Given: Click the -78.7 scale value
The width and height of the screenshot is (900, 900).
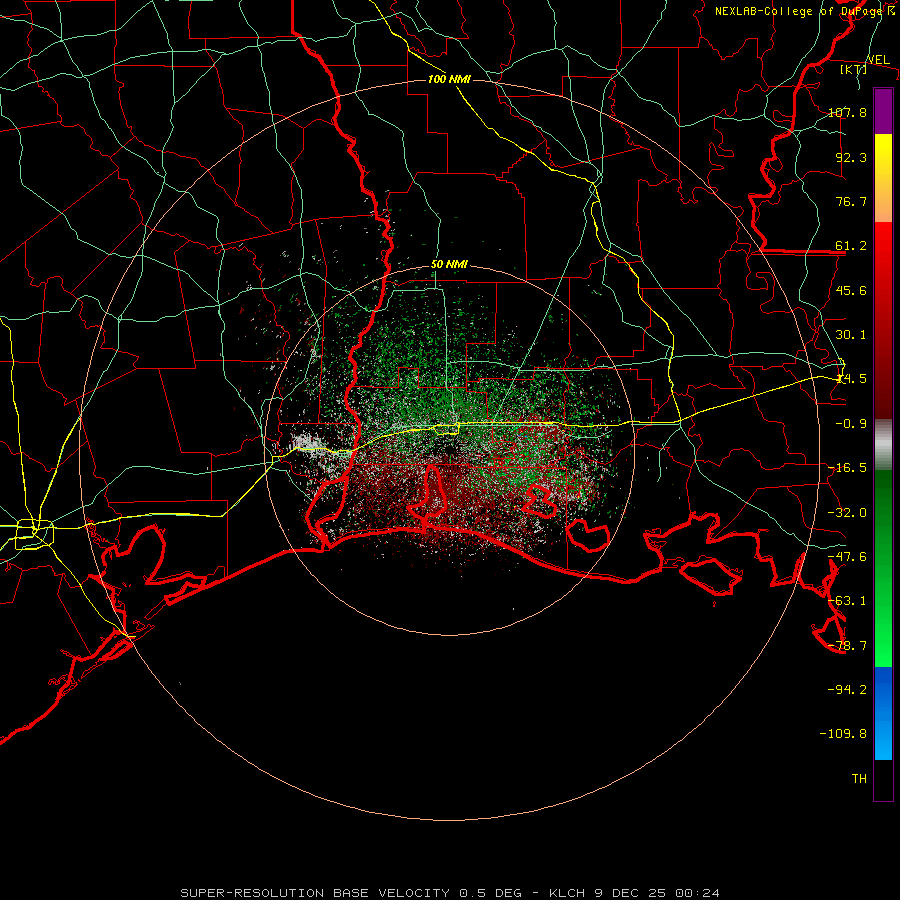Looking at the screenshot, I should (x=847, y=646).
